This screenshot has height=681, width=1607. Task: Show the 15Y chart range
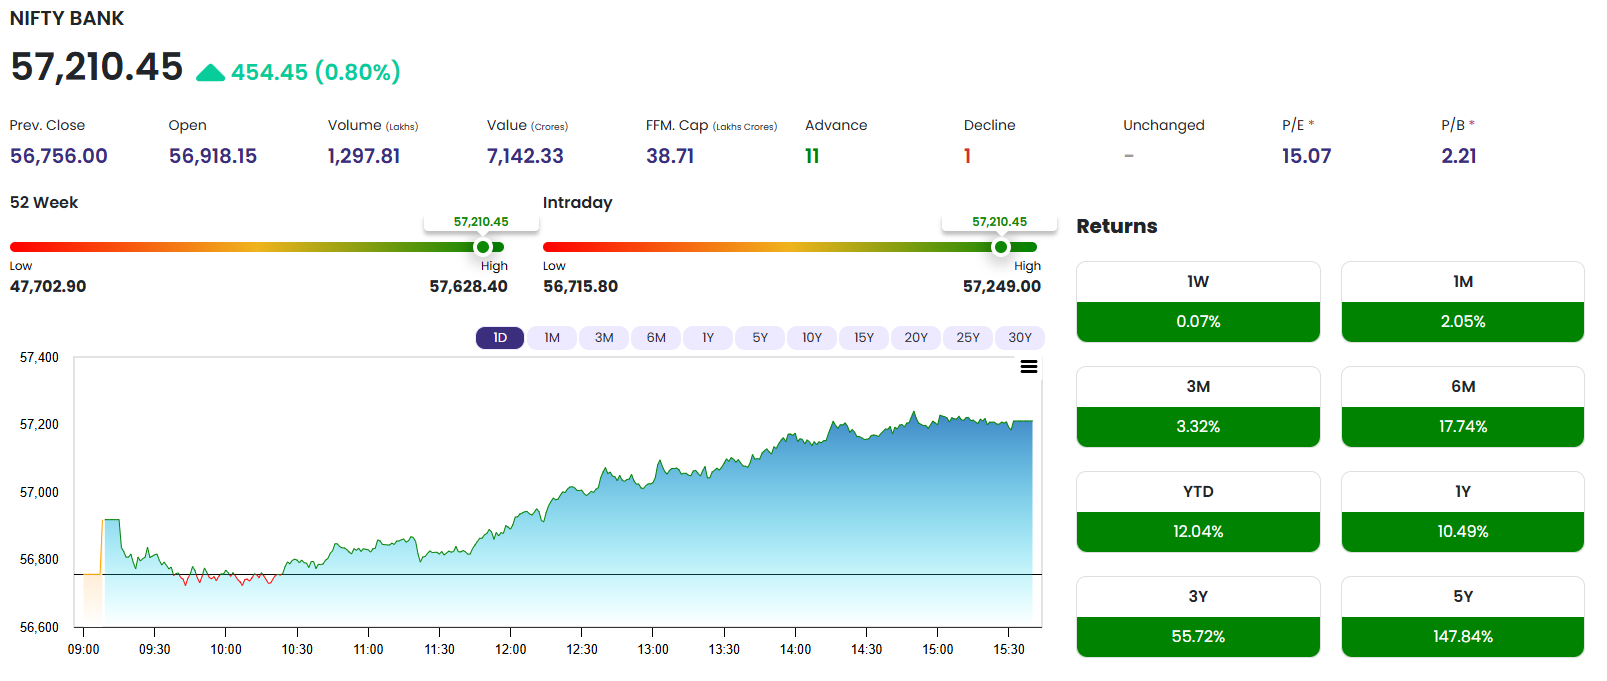click(x=864, y=338)
